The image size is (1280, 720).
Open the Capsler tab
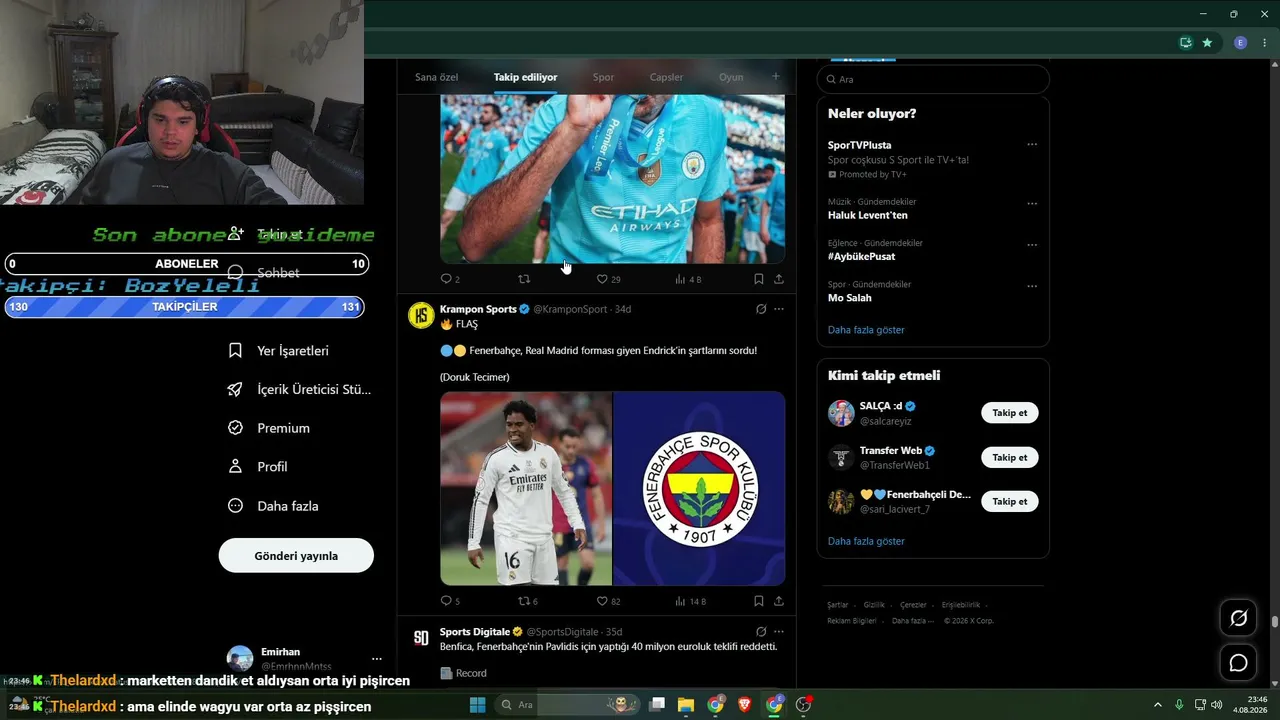666,77
